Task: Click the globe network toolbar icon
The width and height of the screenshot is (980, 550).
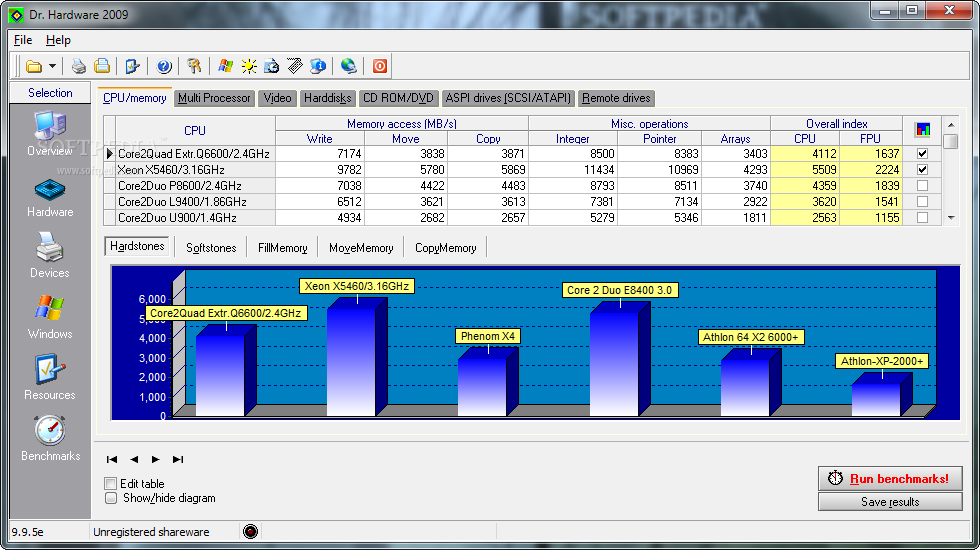Action: tap(349, 66)
